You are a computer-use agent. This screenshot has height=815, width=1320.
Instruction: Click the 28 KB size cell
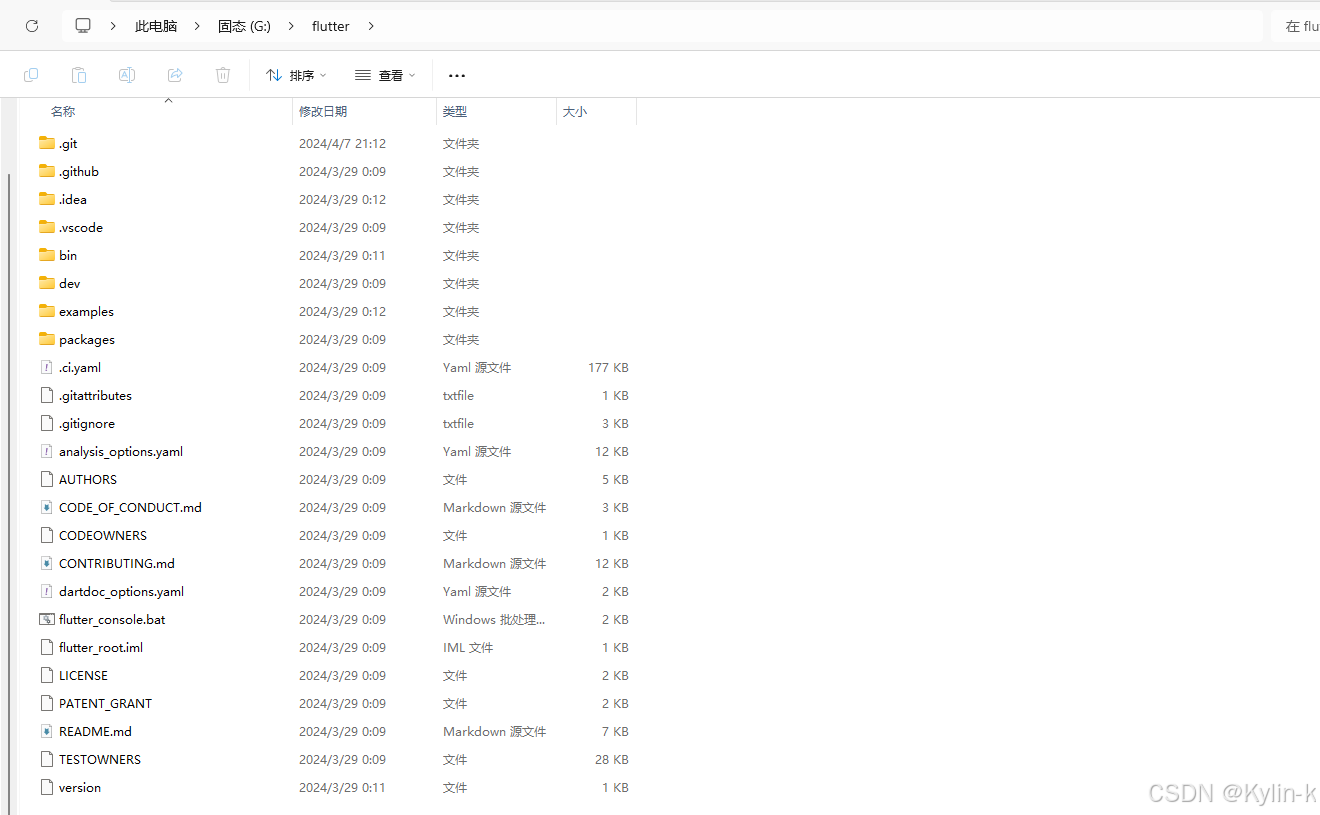pyautogui.click(x=612, y=759)
